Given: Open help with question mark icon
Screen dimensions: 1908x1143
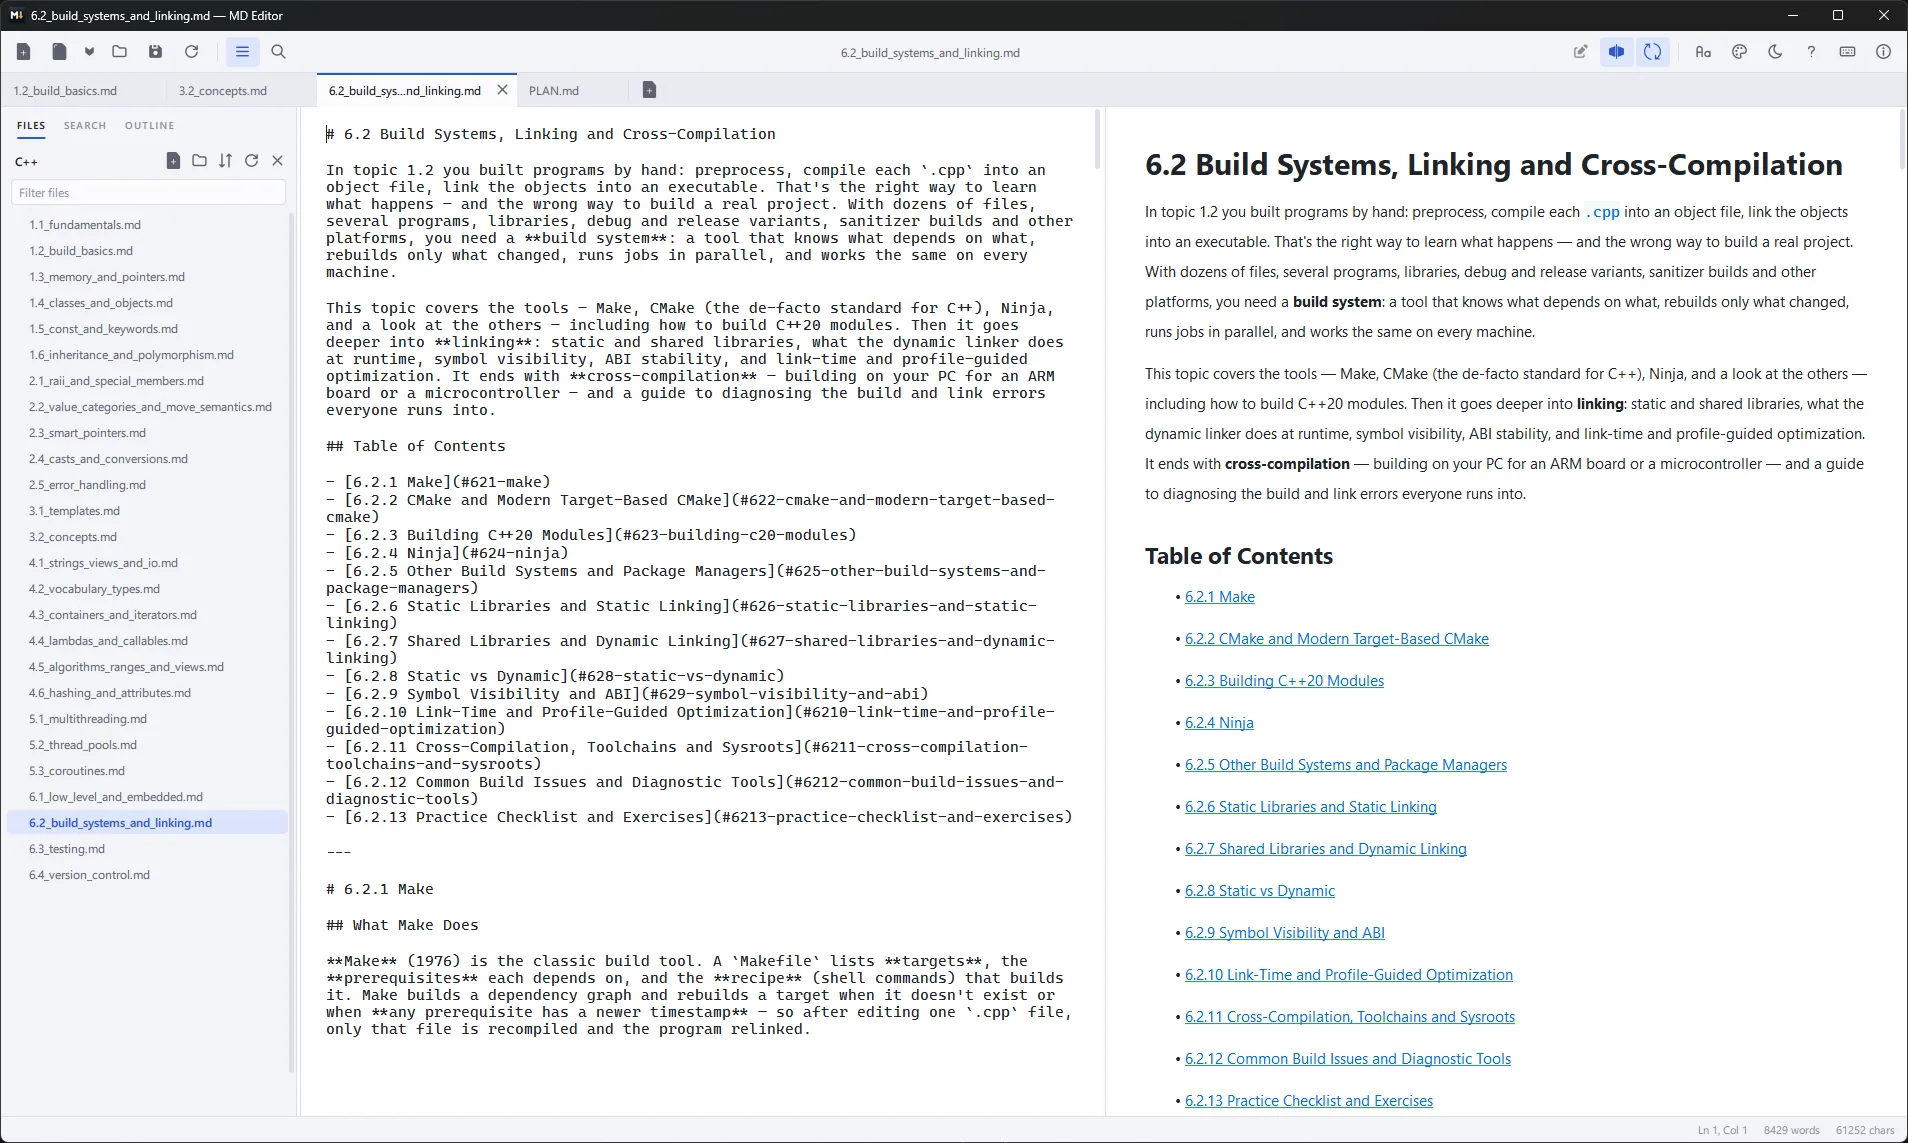Looking at the screenshot, I should pos(1811,52).
